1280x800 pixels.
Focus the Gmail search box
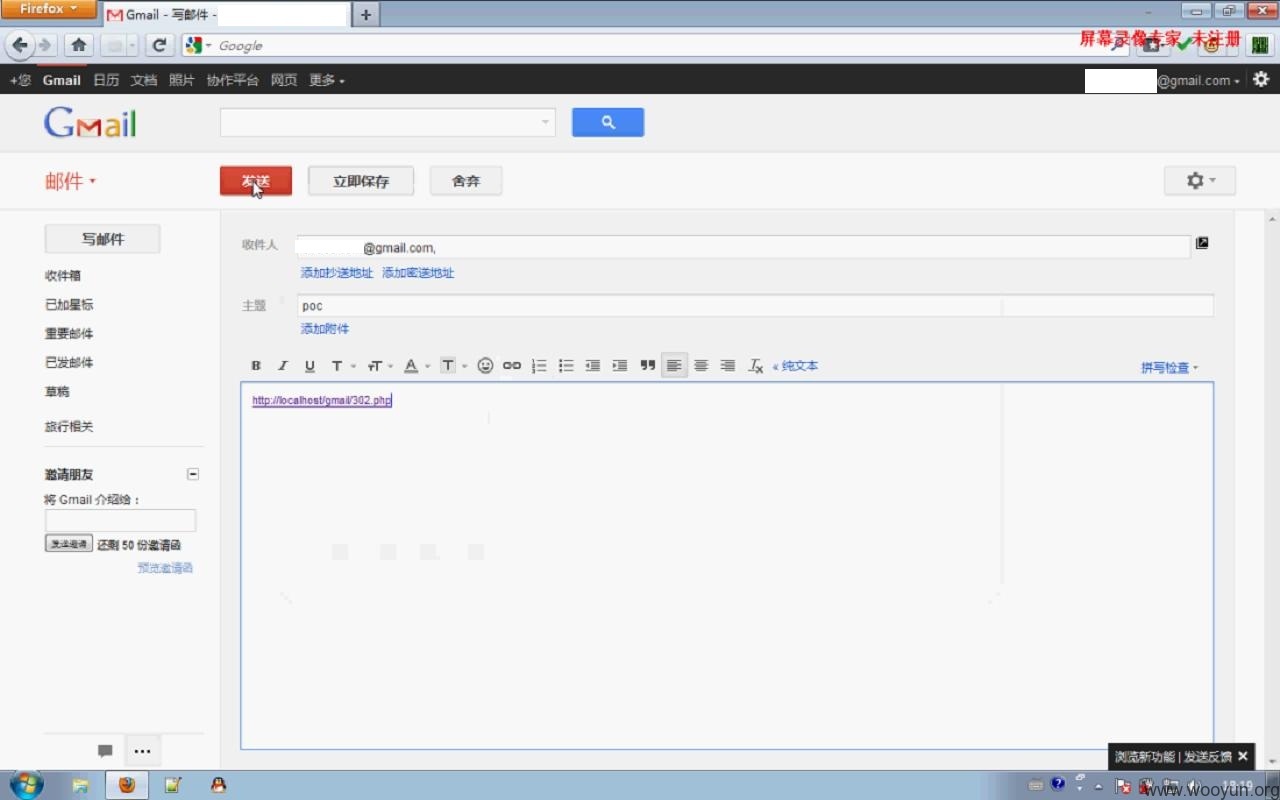[379, 122]
